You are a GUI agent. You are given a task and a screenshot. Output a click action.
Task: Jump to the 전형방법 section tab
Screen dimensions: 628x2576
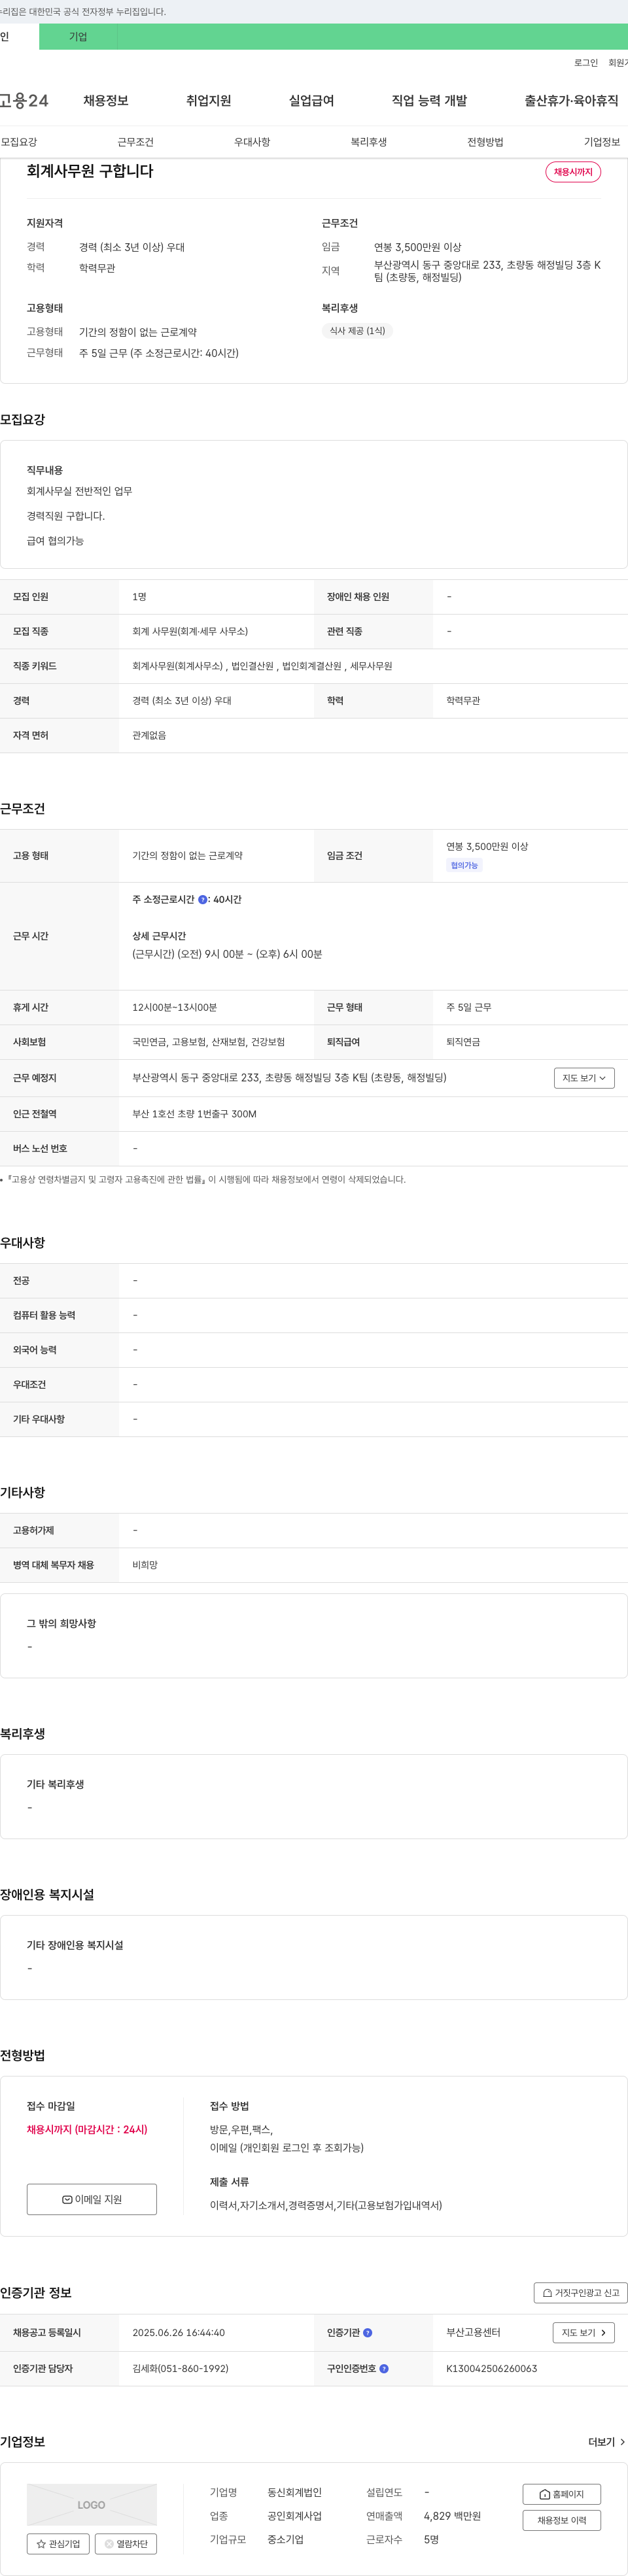(x=485, y=142)
